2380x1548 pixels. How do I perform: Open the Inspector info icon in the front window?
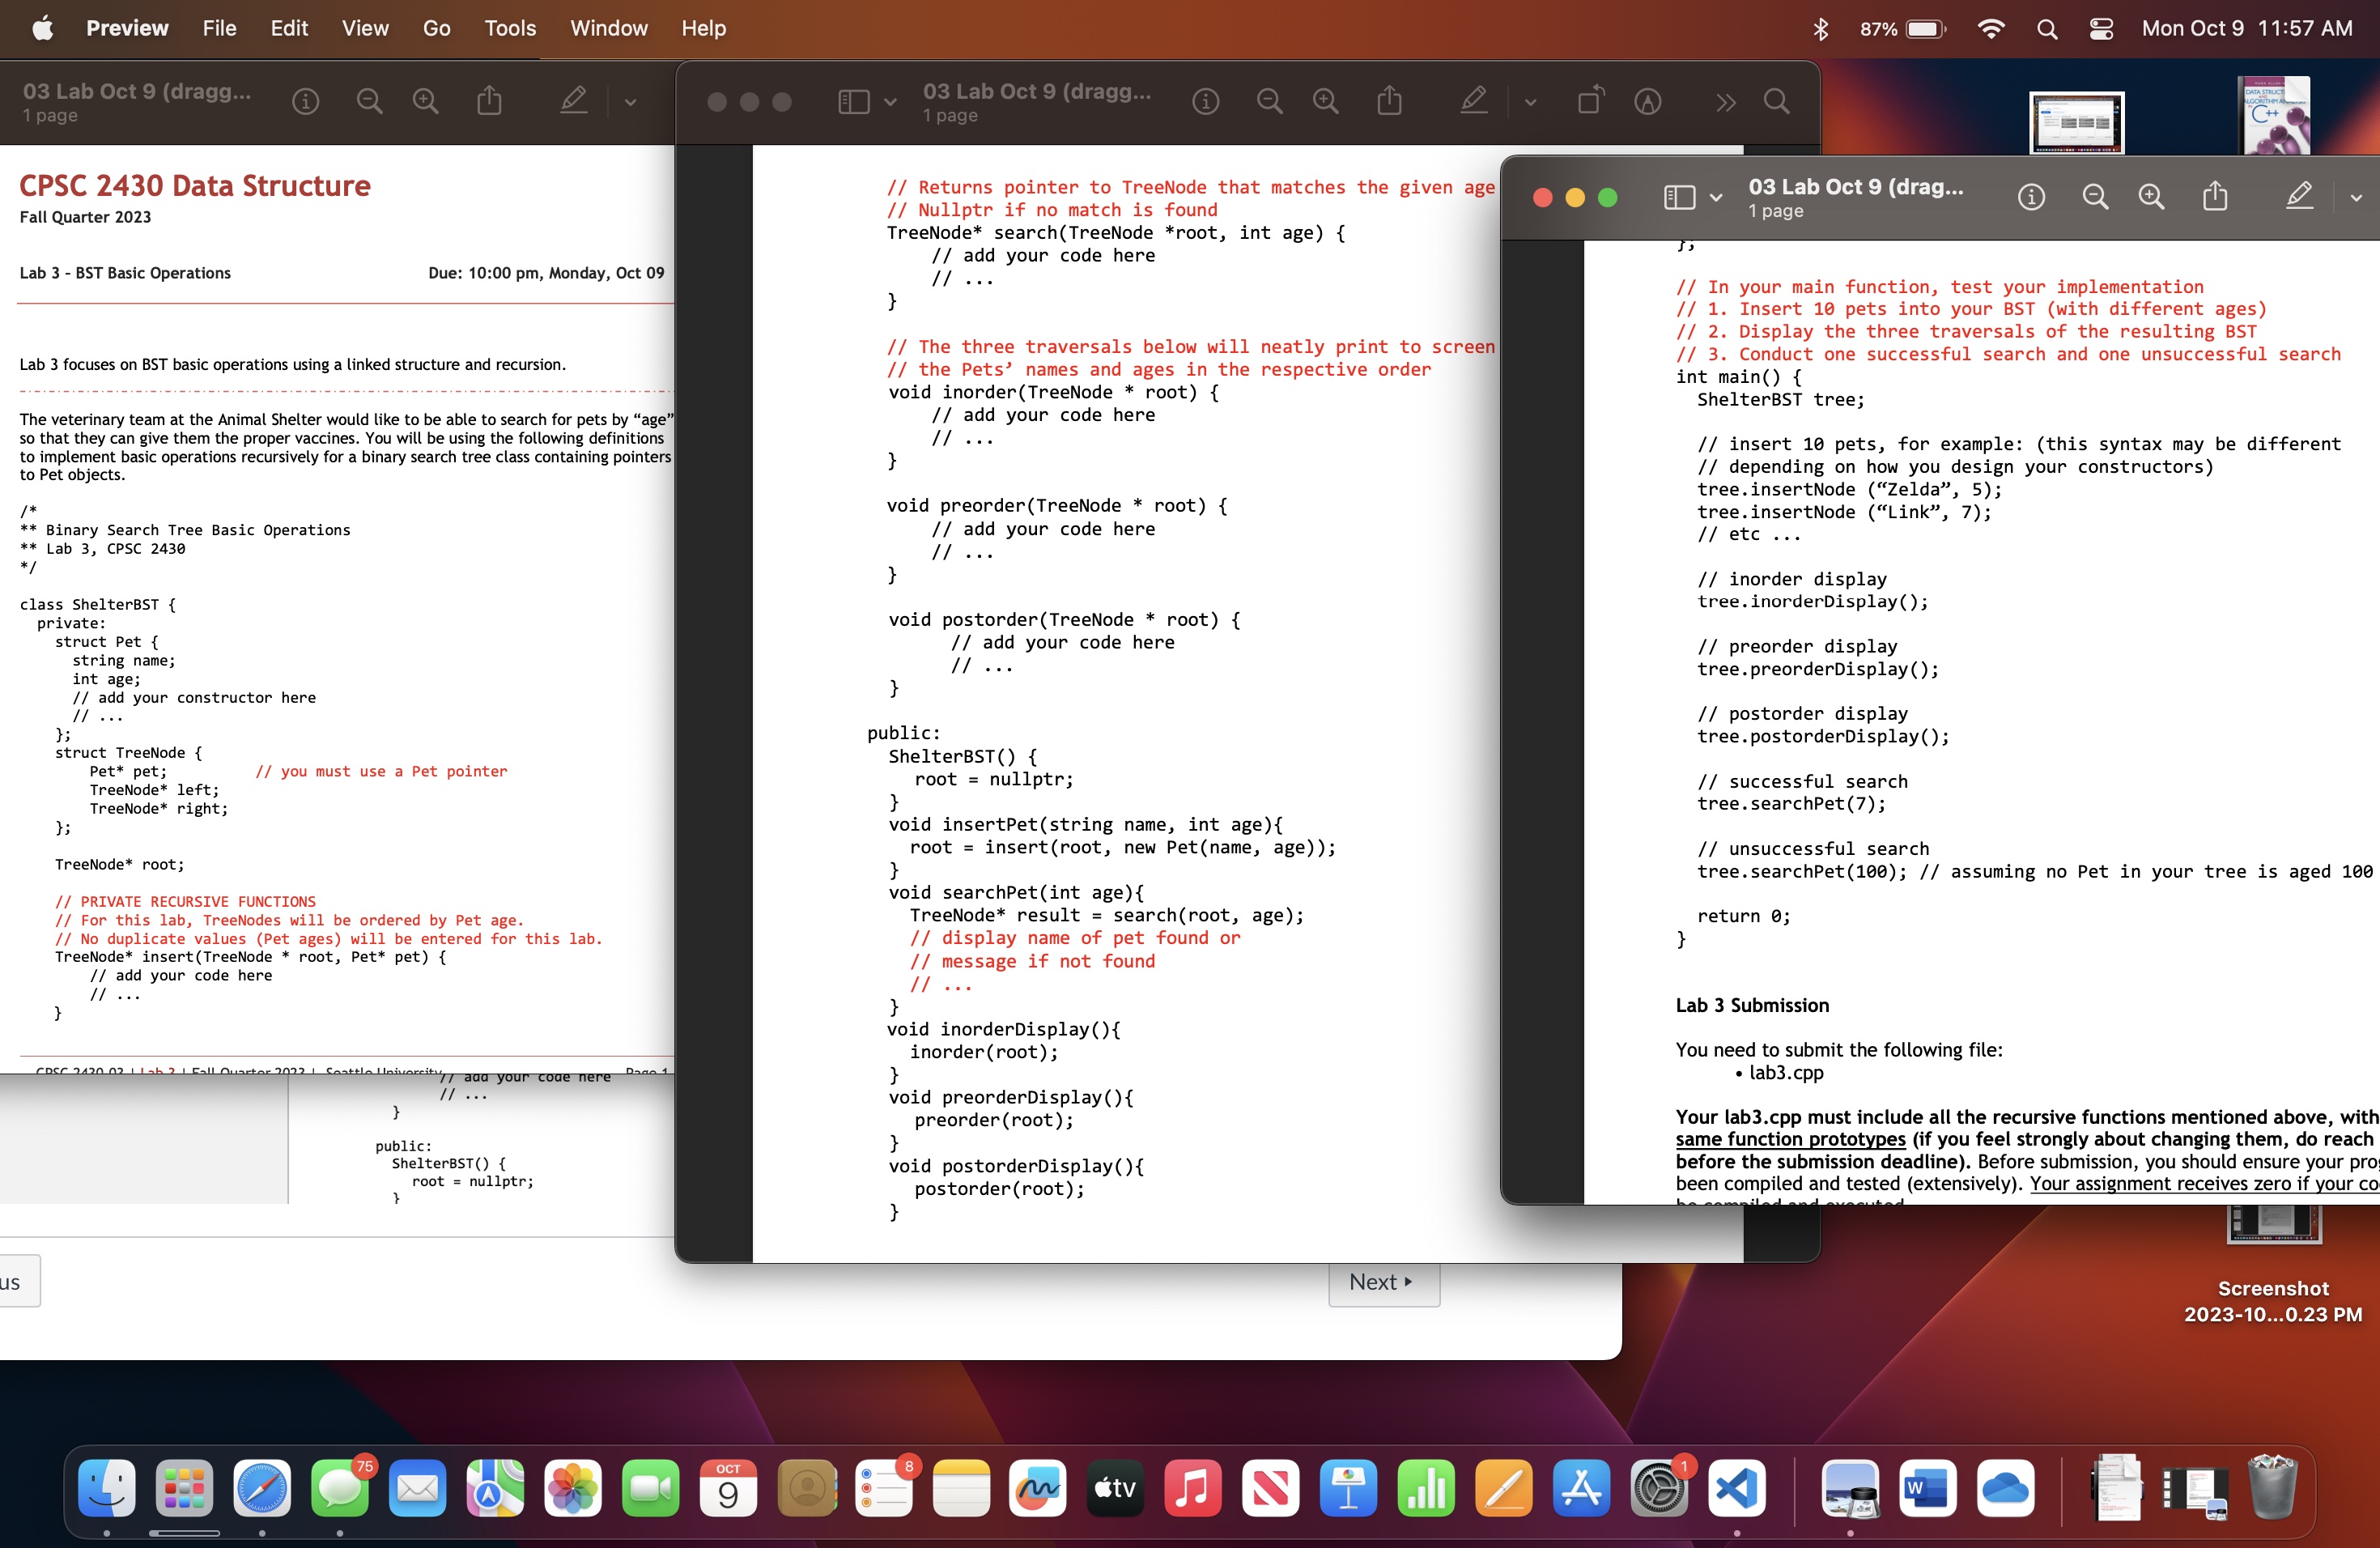[x=2031, y=197]
